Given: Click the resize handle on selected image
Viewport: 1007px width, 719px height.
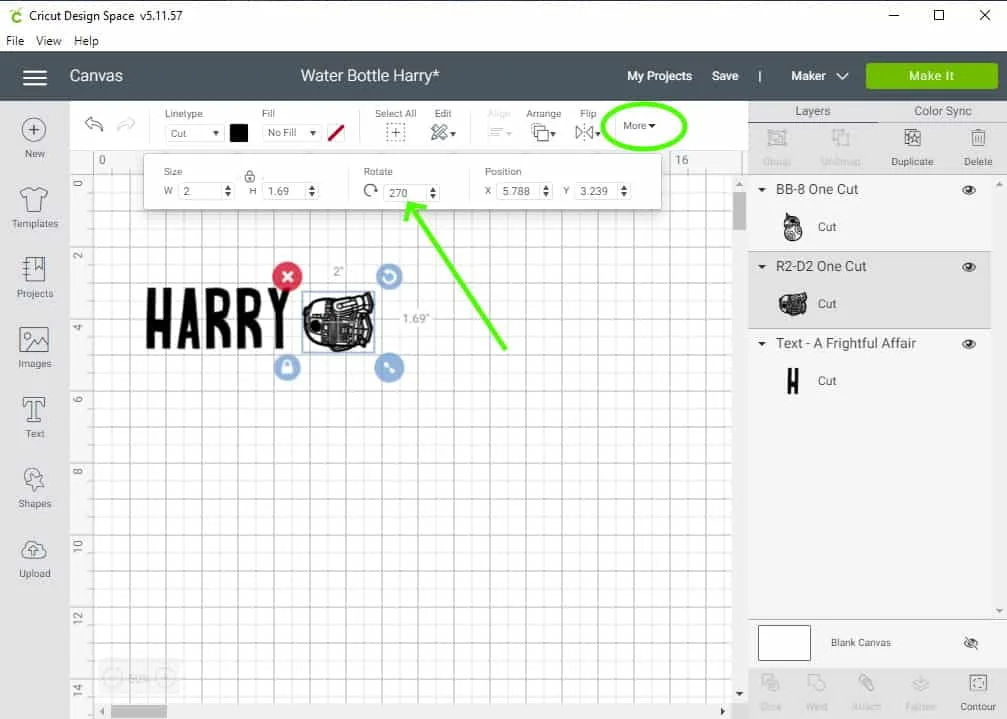Looking at the screenshot, I should coord(389,367).
